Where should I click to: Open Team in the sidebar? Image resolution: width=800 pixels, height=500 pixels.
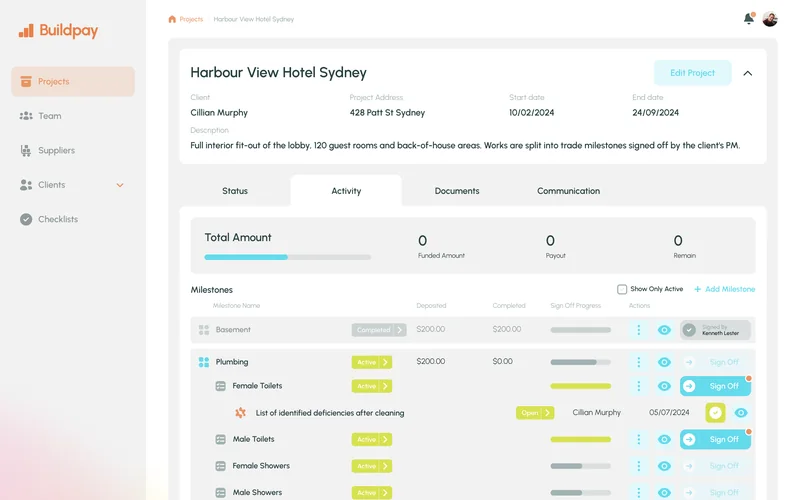(x=73, y=116)
